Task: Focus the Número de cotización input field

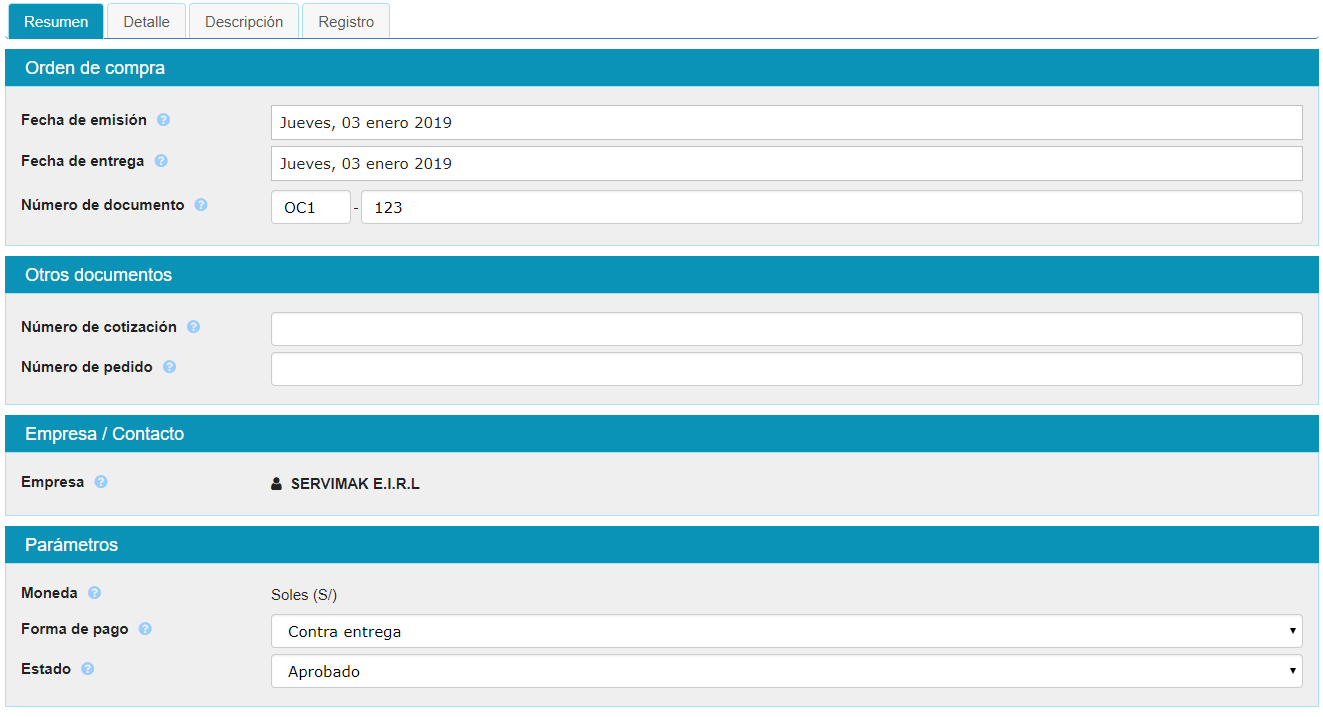Action: click(x=786, y=329)
